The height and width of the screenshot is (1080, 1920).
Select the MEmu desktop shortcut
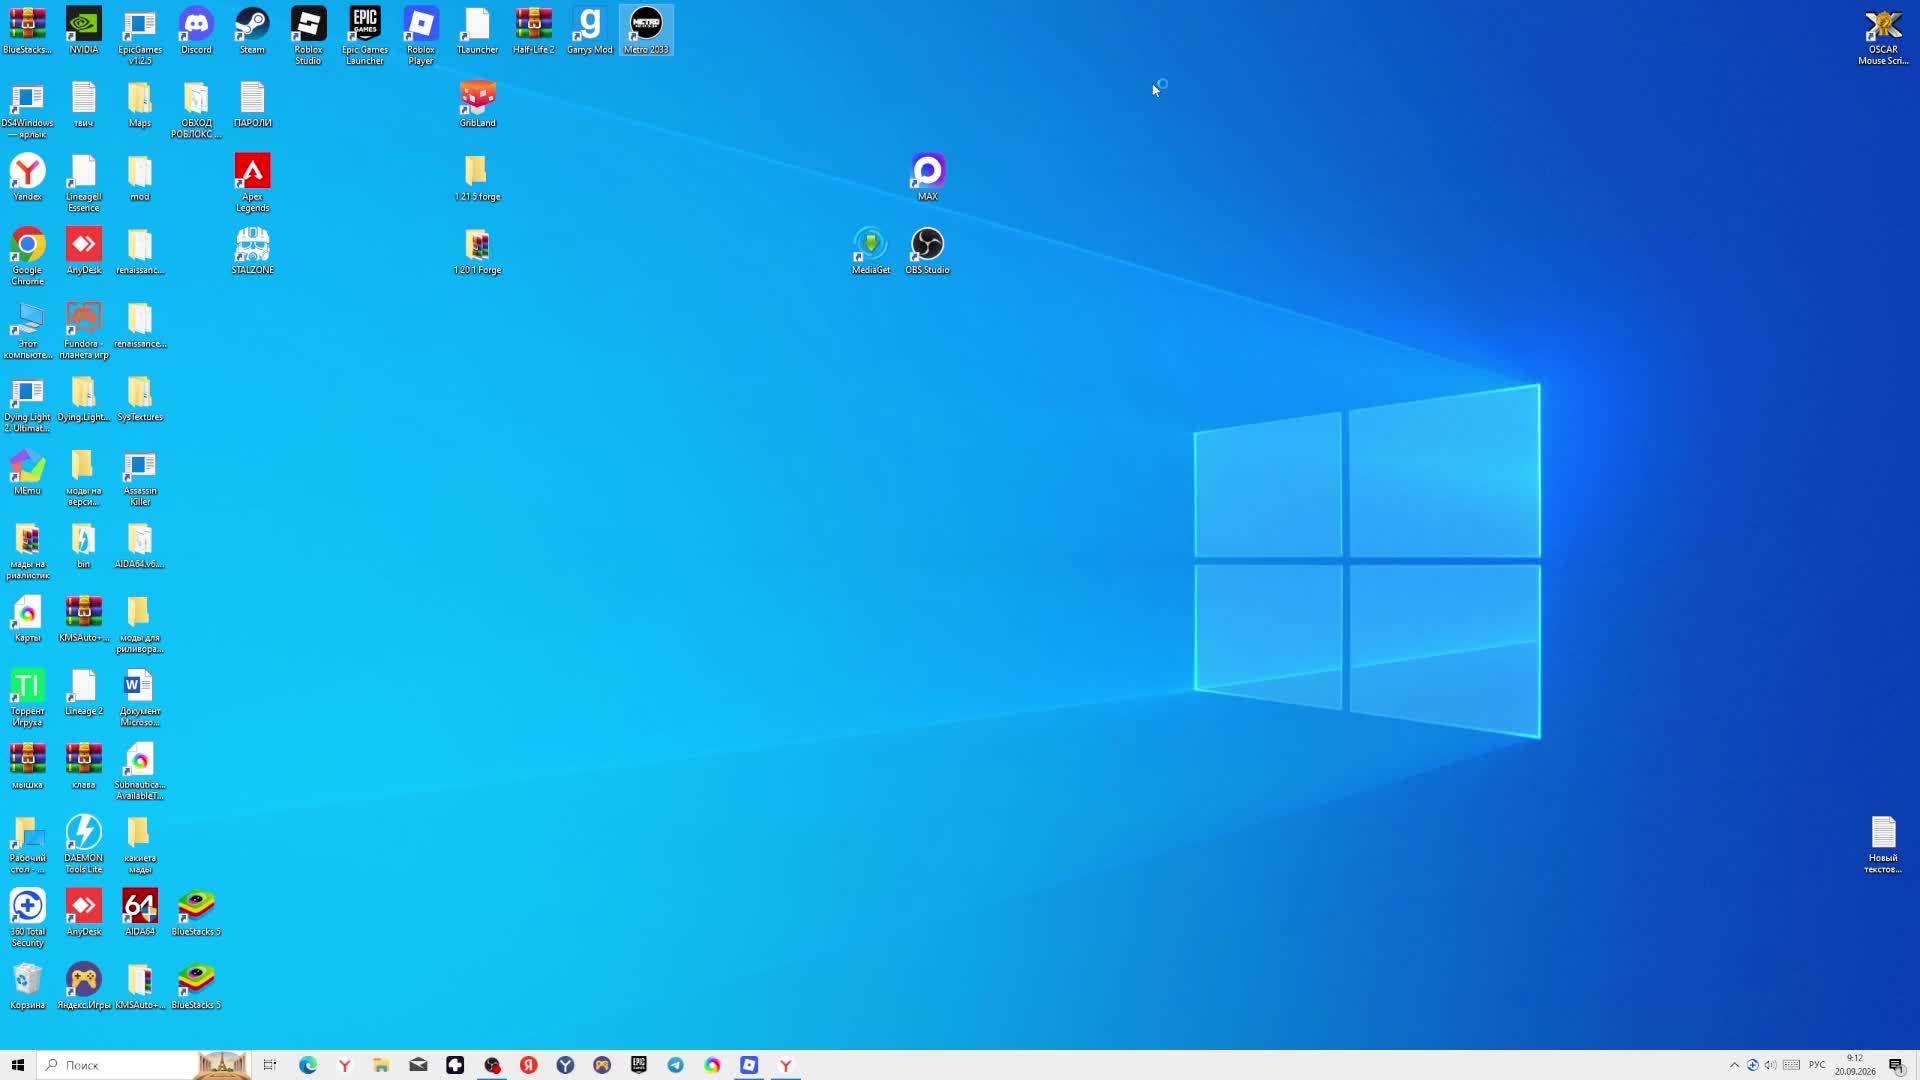(x=28, y=471)
